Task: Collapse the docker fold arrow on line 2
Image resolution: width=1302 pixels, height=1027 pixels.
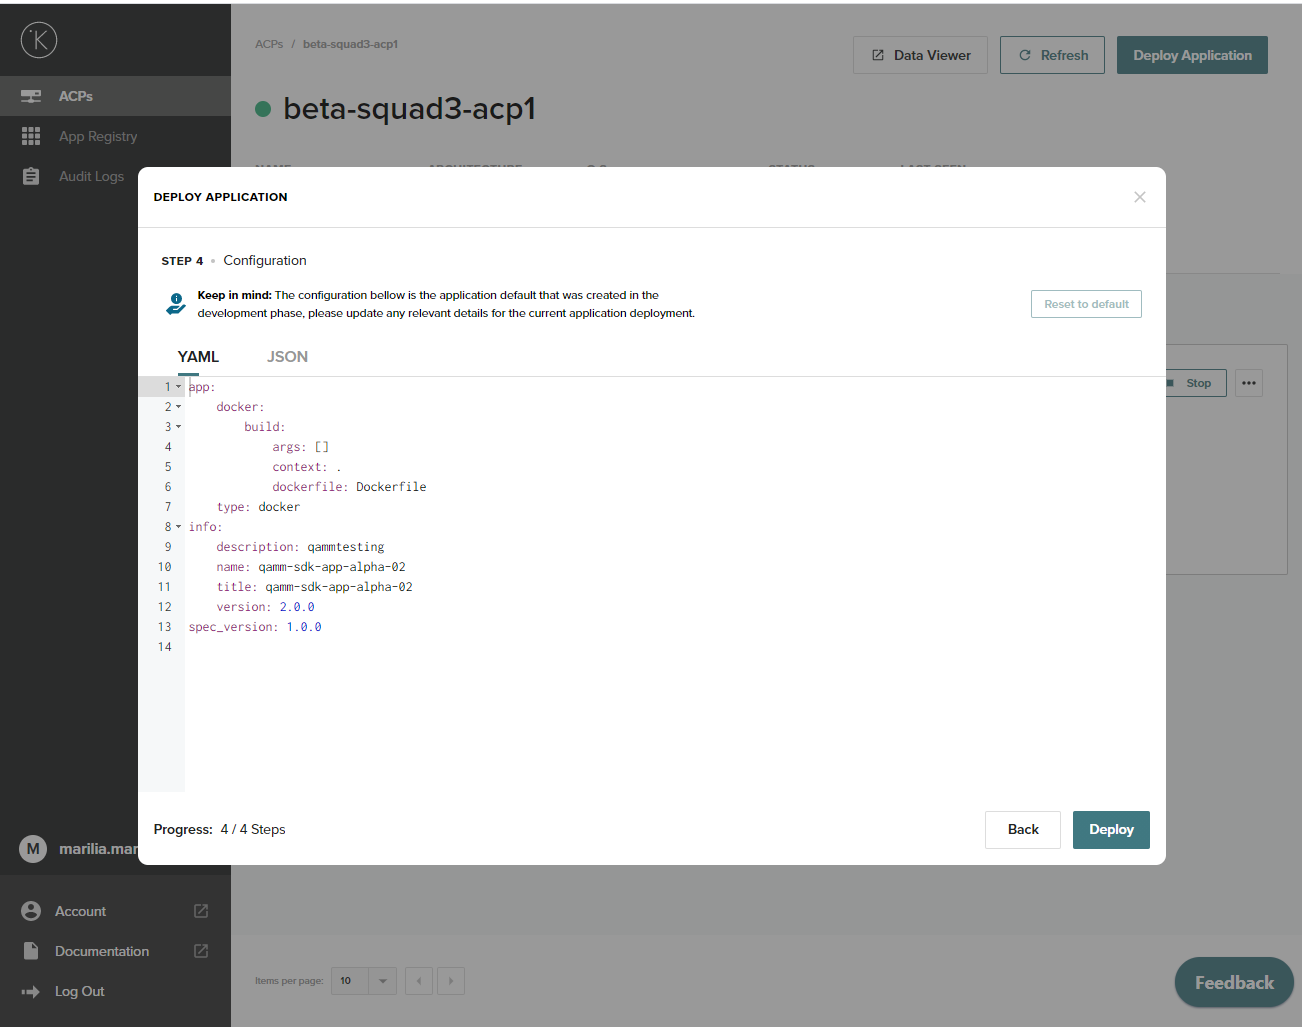Action: [179, 407]
